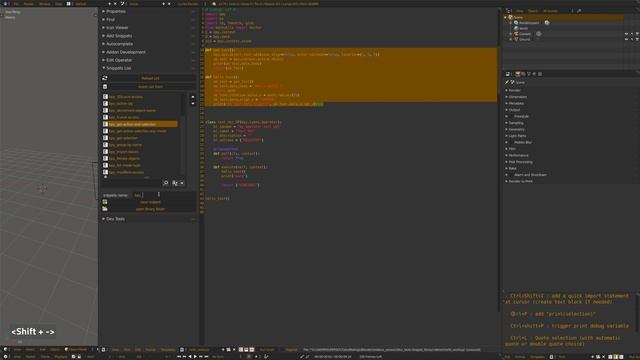
Task: Click the Open library folder button
Action: (150, 209)
